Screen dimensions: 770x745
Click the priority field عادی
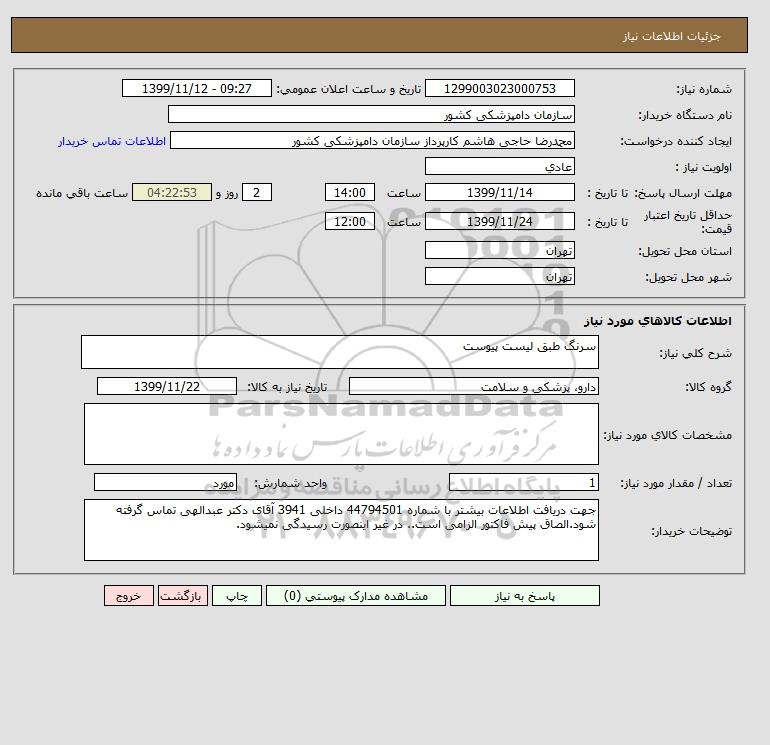pyautogui.click(x=499, y=166)
